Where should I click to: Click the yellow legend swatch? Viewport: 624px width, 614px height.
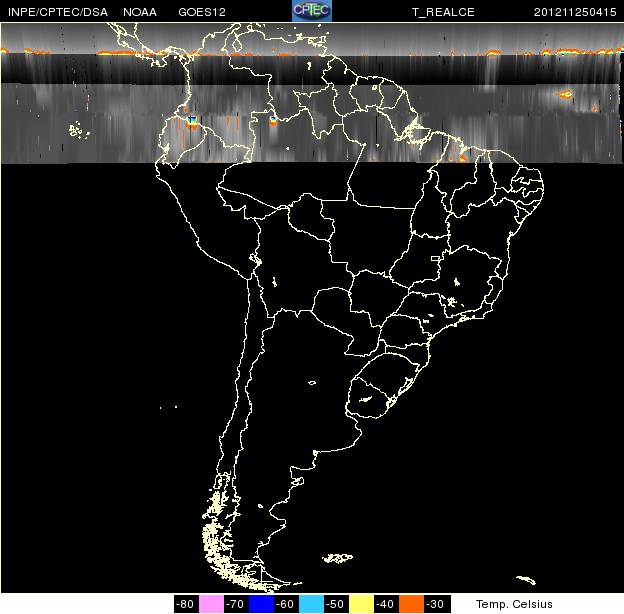coord(361,604)
